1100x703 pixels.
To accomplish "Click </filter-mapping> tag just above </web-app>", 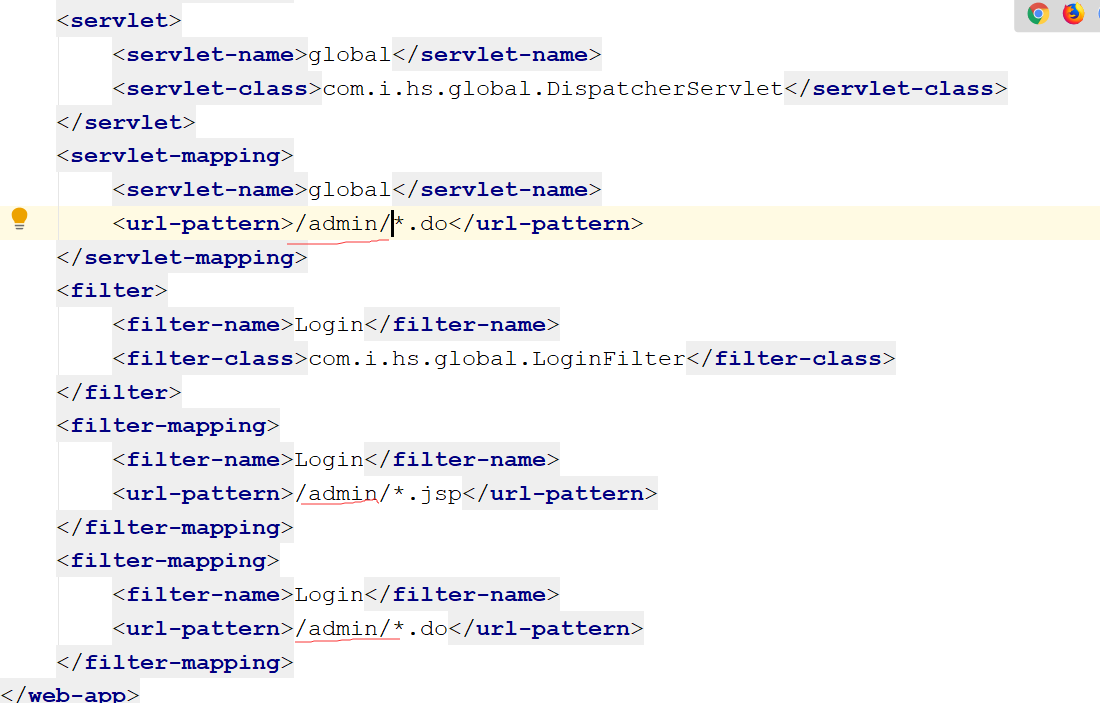I will click(x=175, y=662).
